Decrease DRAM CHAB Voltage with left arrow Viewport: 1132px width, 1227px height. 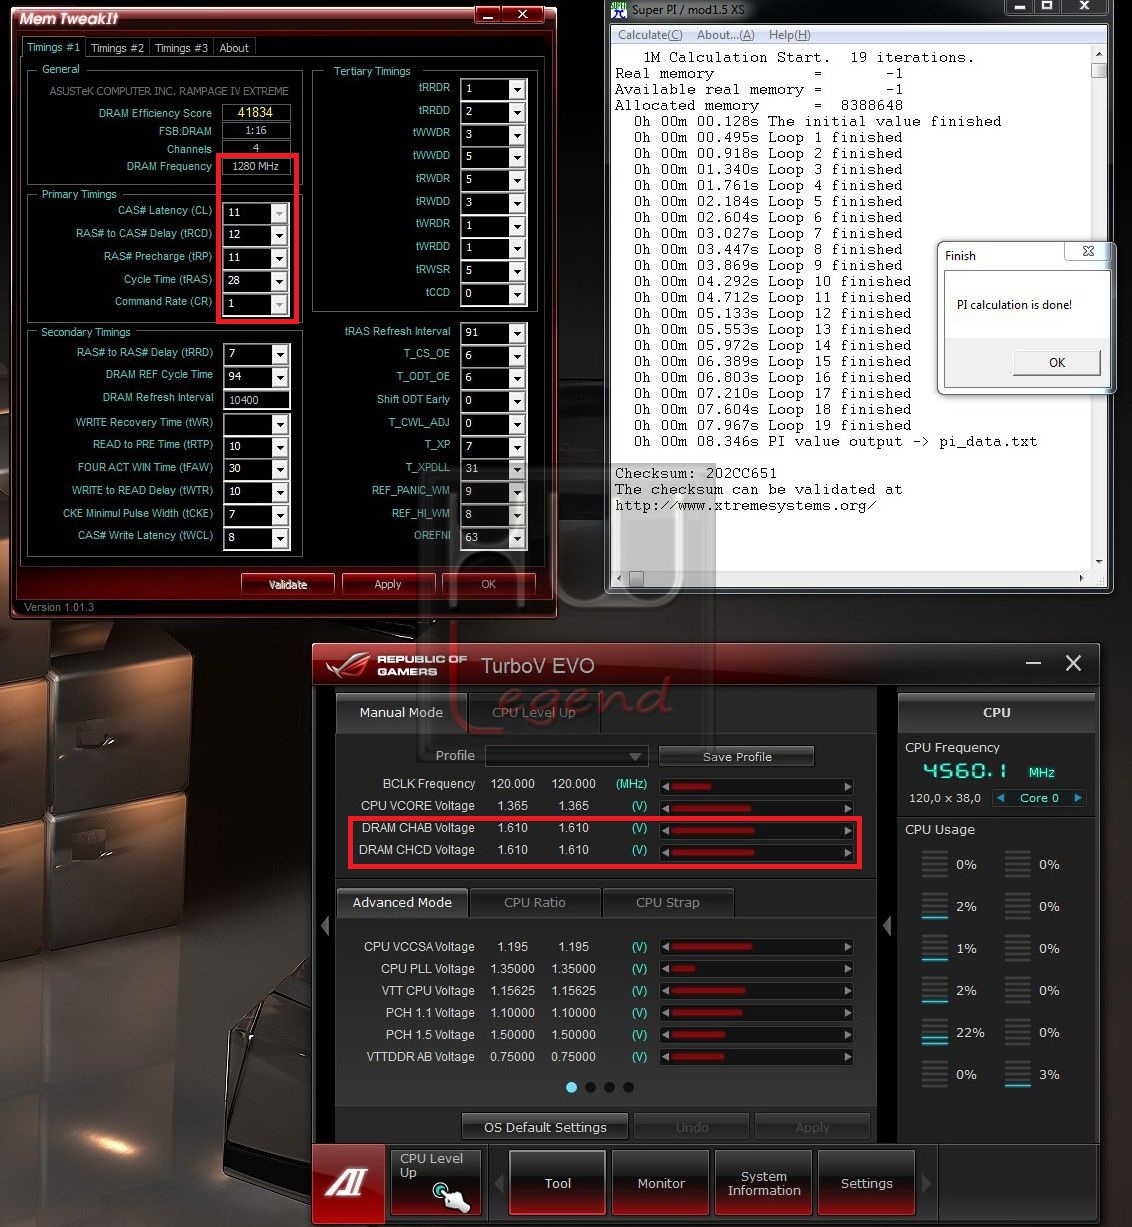(x=665, y=830)
